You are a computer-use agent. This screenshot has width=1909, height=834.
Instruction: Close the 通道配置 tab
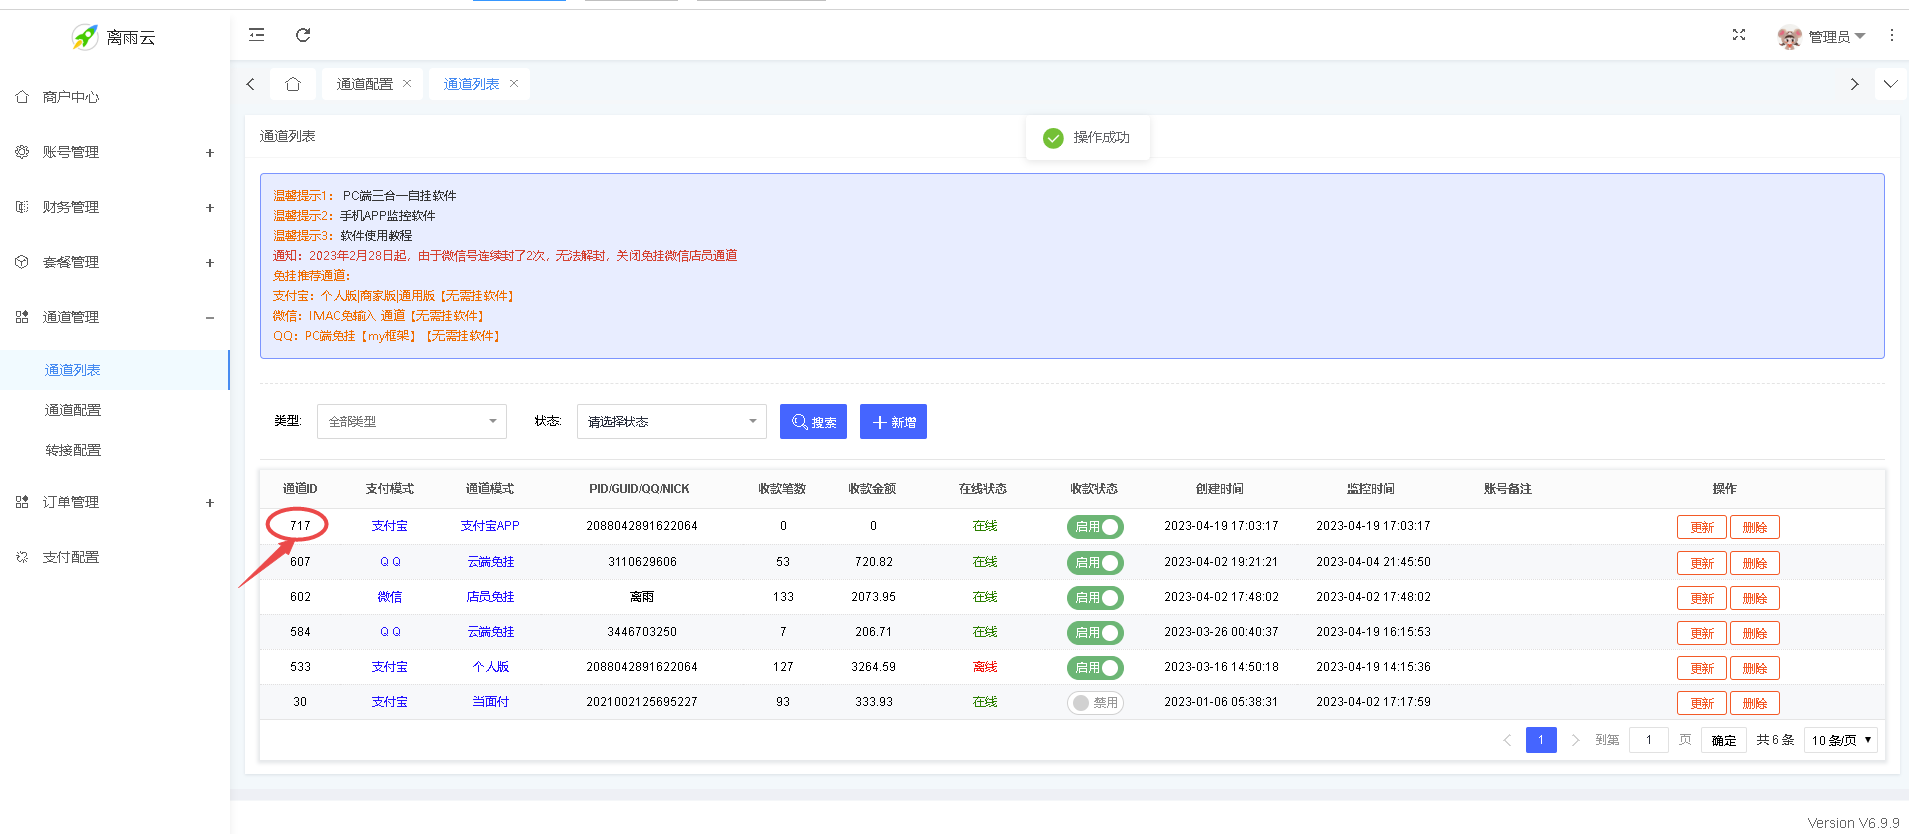[x=407, y=83]
